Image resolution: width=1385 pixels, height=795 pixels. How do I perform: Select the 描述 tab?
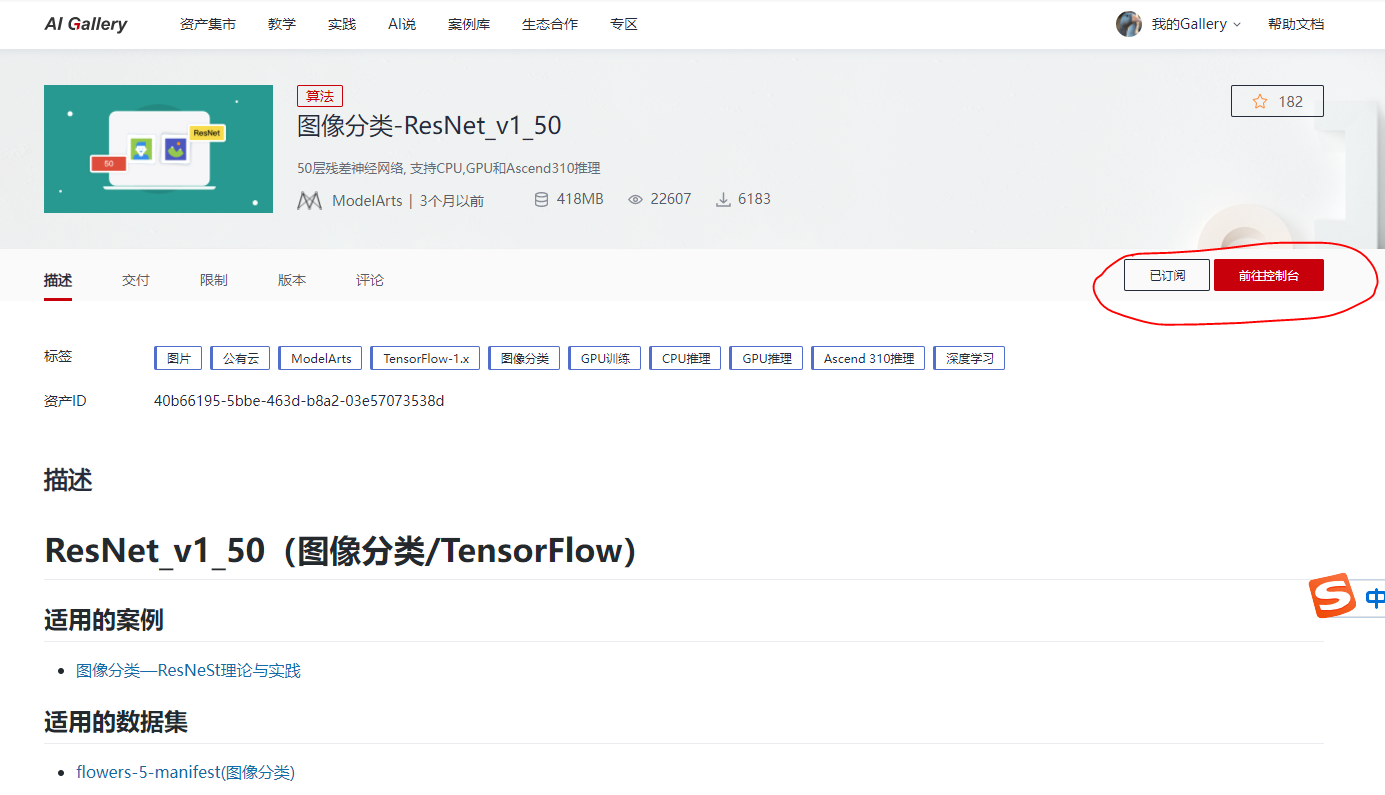coord(58,280)
